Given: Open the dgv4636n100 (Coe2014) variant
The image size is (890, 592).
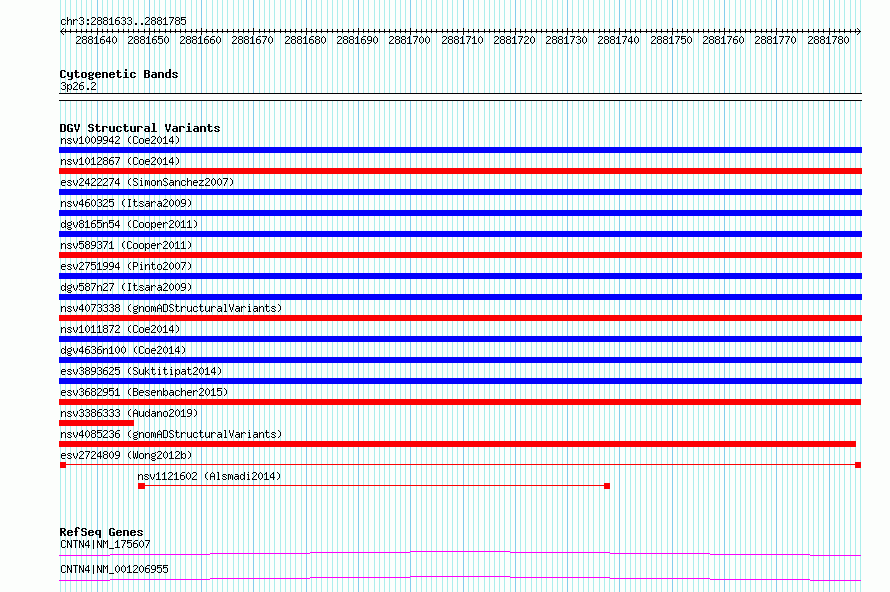Looking at the screenshot, I should pos(123,350).
